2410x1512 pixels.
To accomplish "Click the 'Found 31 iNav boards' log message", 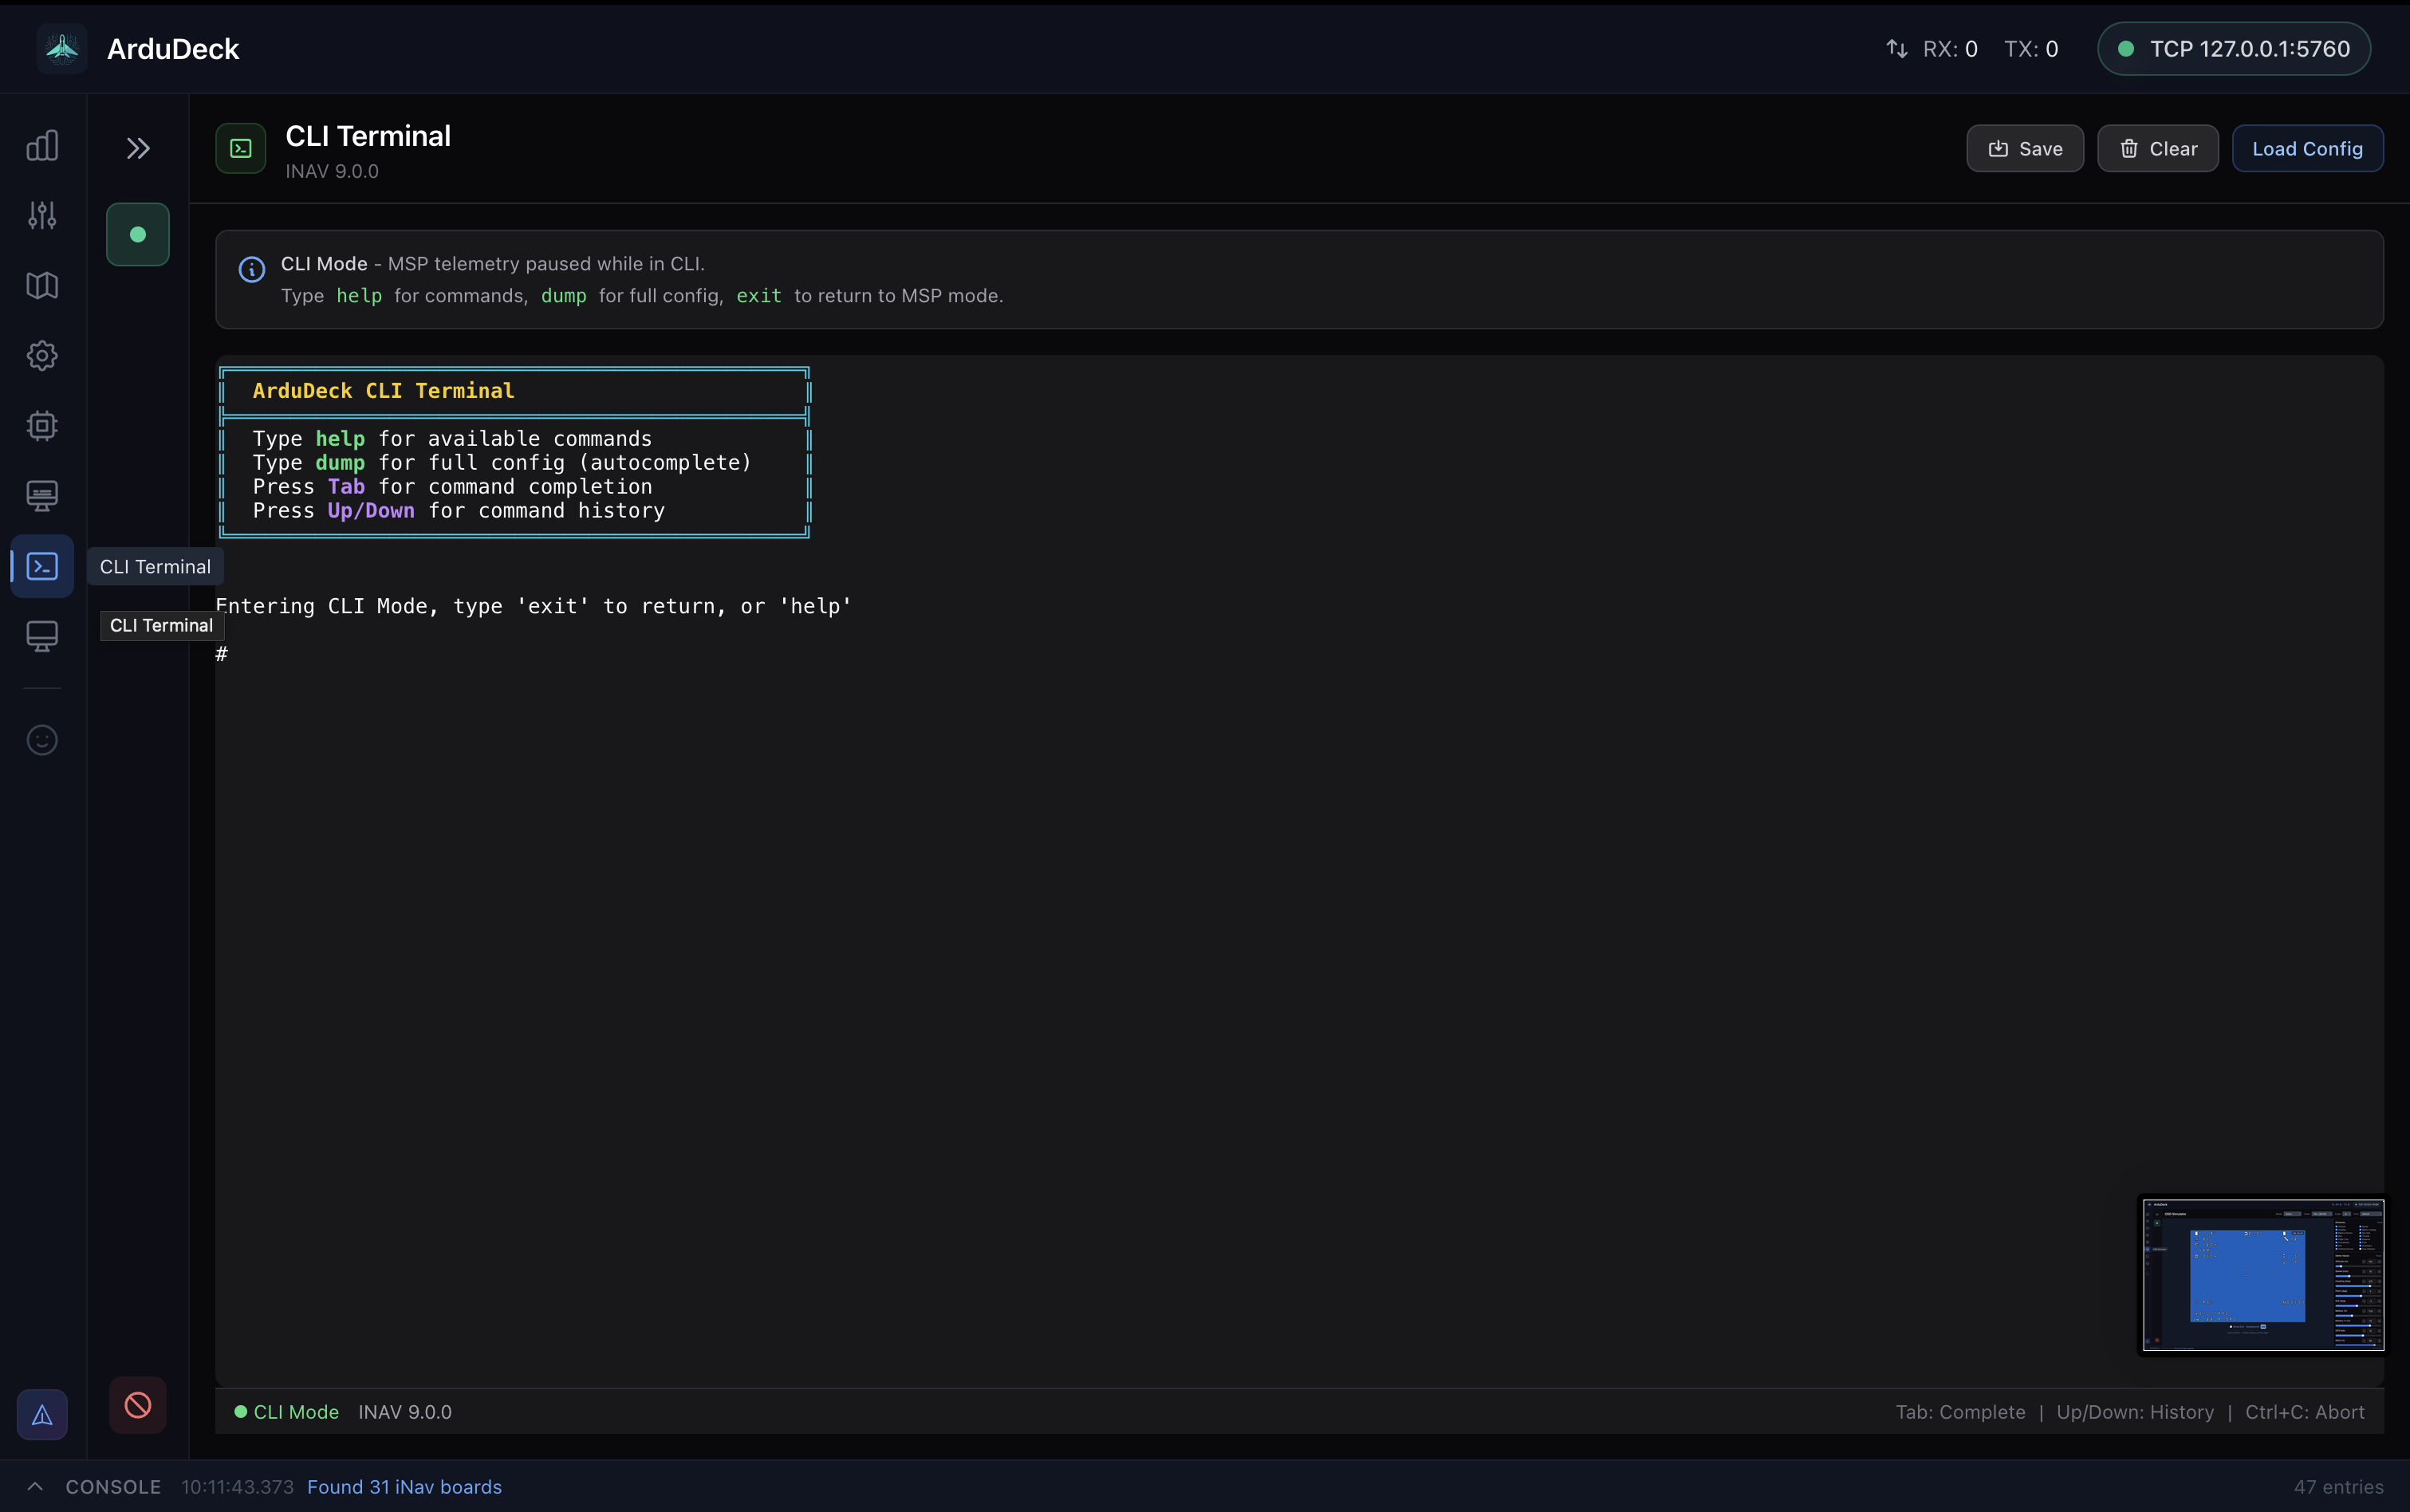I will pos(404,1487).
